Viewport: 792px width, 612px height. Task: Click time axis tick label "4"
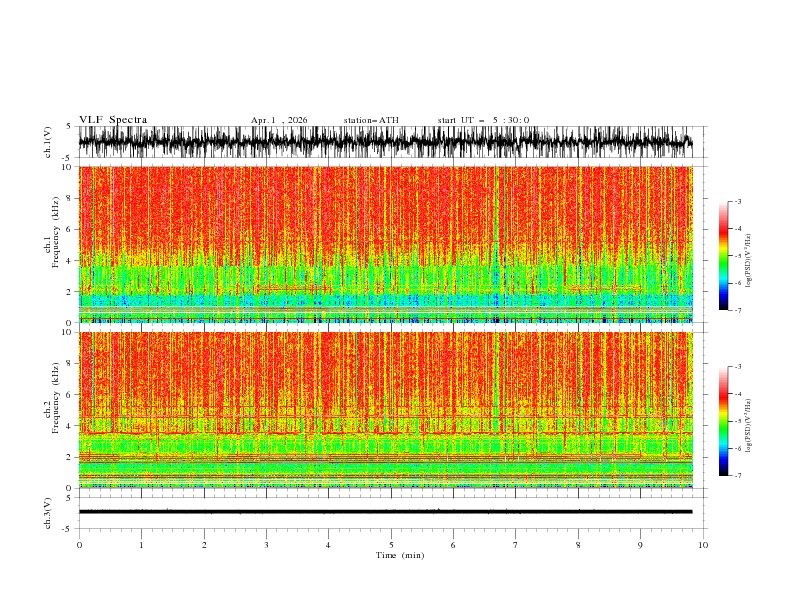pyautogui.click(x=328, y=545)
